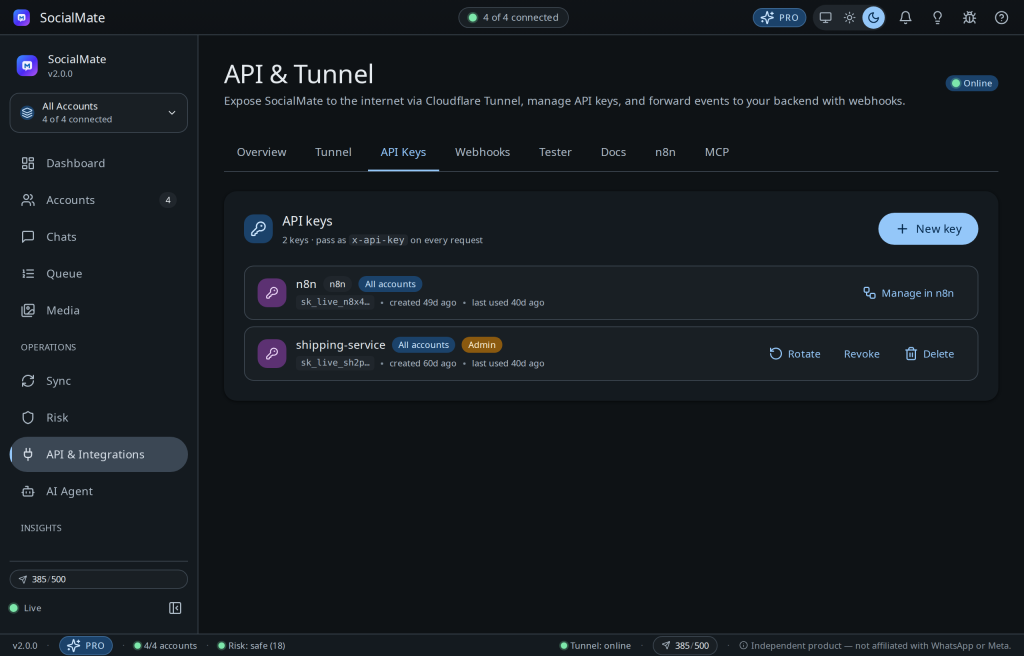Viewport: 1024px width, 656px height.
Task: Click the Accounts count badge 4
Action: [168, 200]
